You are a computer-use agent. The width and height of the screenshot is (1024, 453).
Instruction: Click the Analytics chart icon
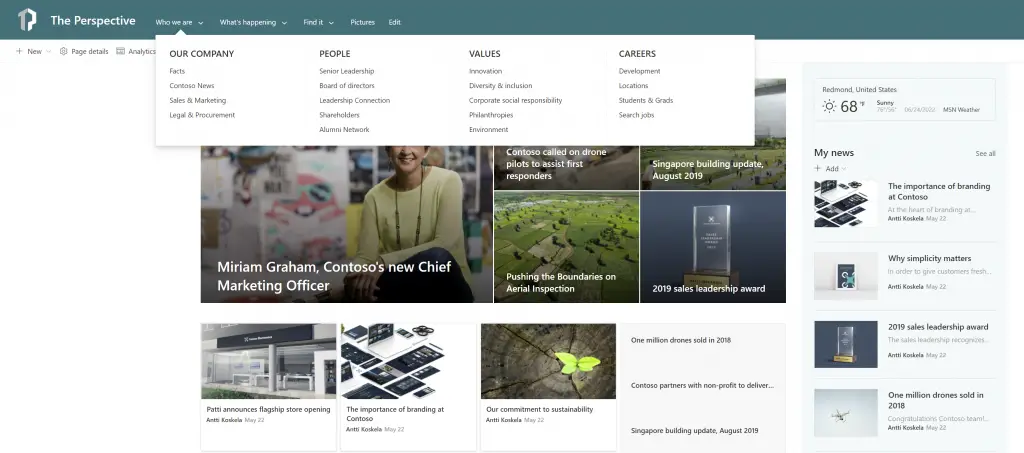tap(121, 51)
